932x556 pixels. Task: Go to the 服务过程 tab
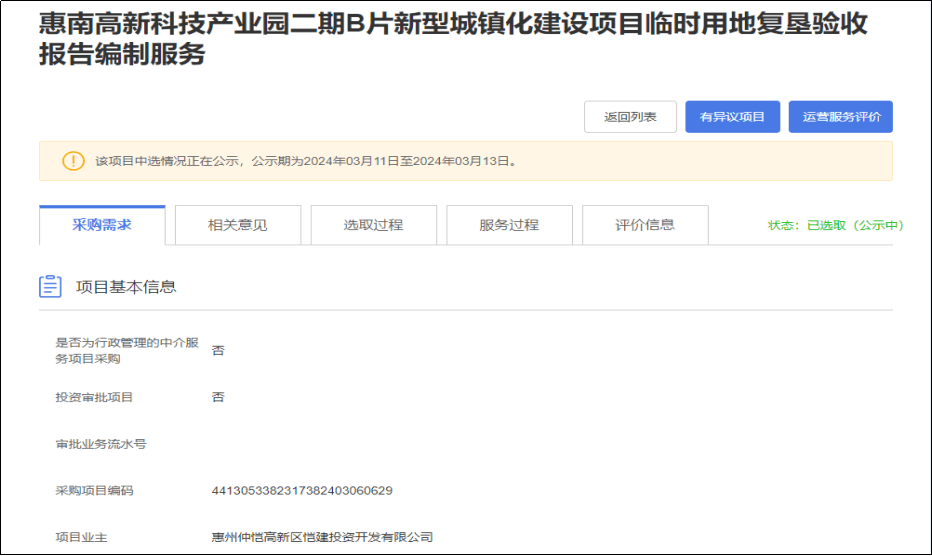[509, 225]
